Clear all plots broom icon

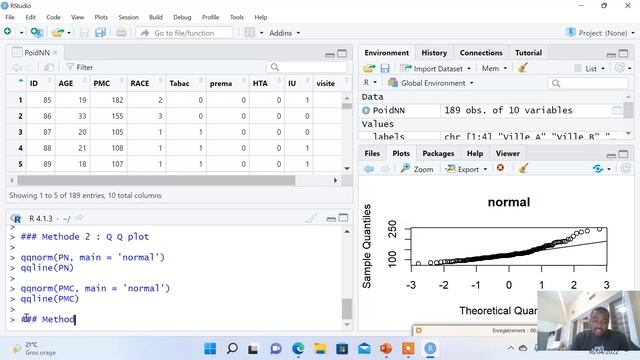(523, 168)
